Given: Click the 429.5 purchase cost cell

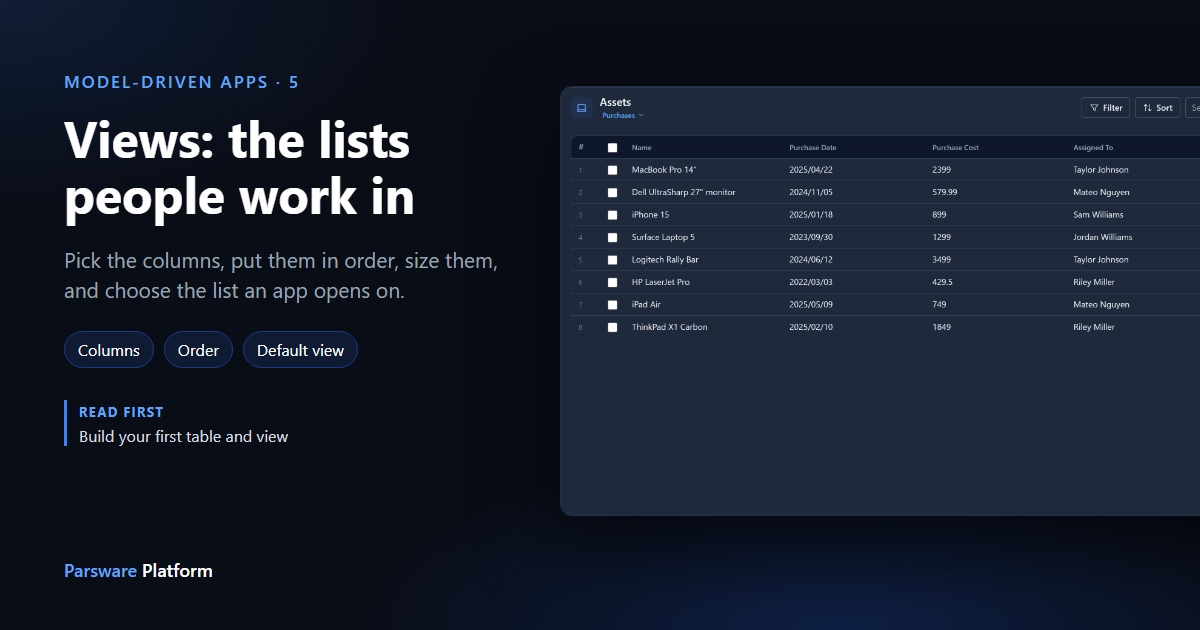Looking at the screenshot, I should click(x=943, y=282).
